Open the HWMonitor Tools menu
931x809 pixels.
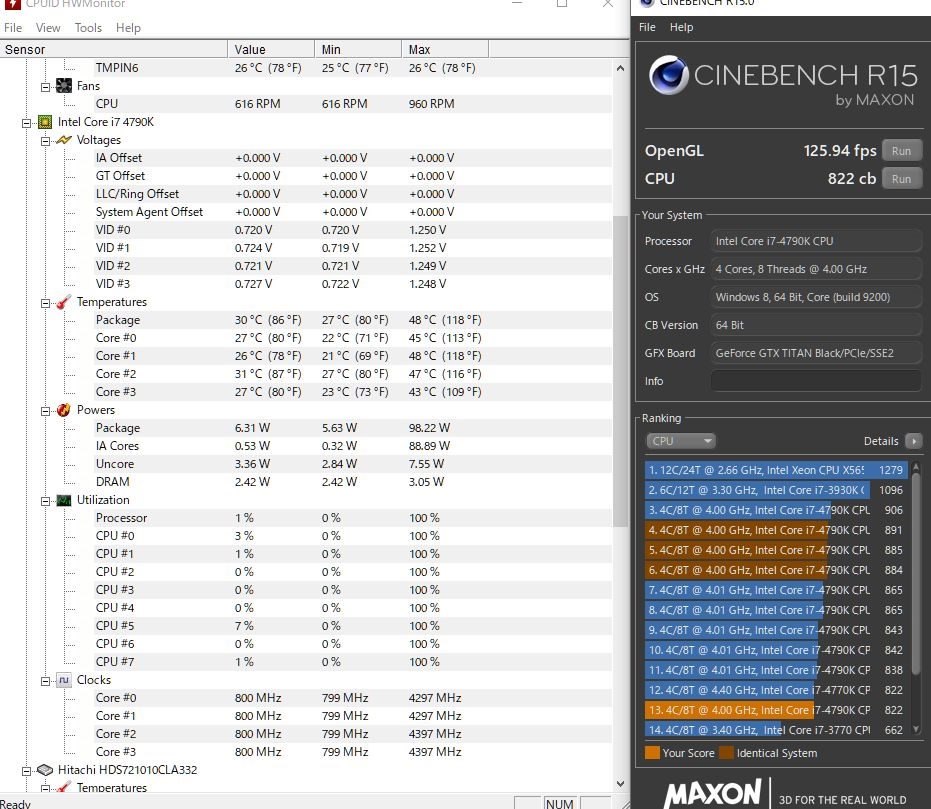click(88, 28)
